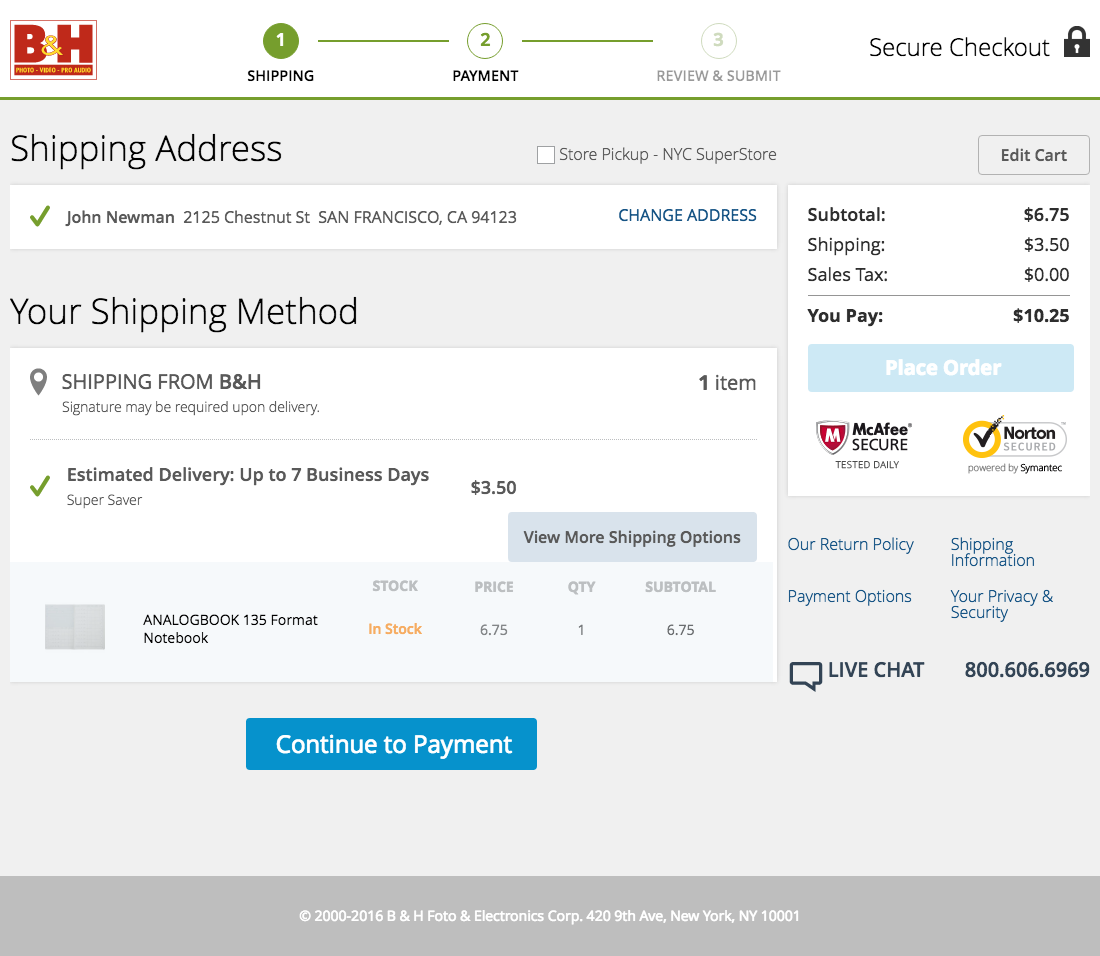Click the Place Order button

point(940,367)
